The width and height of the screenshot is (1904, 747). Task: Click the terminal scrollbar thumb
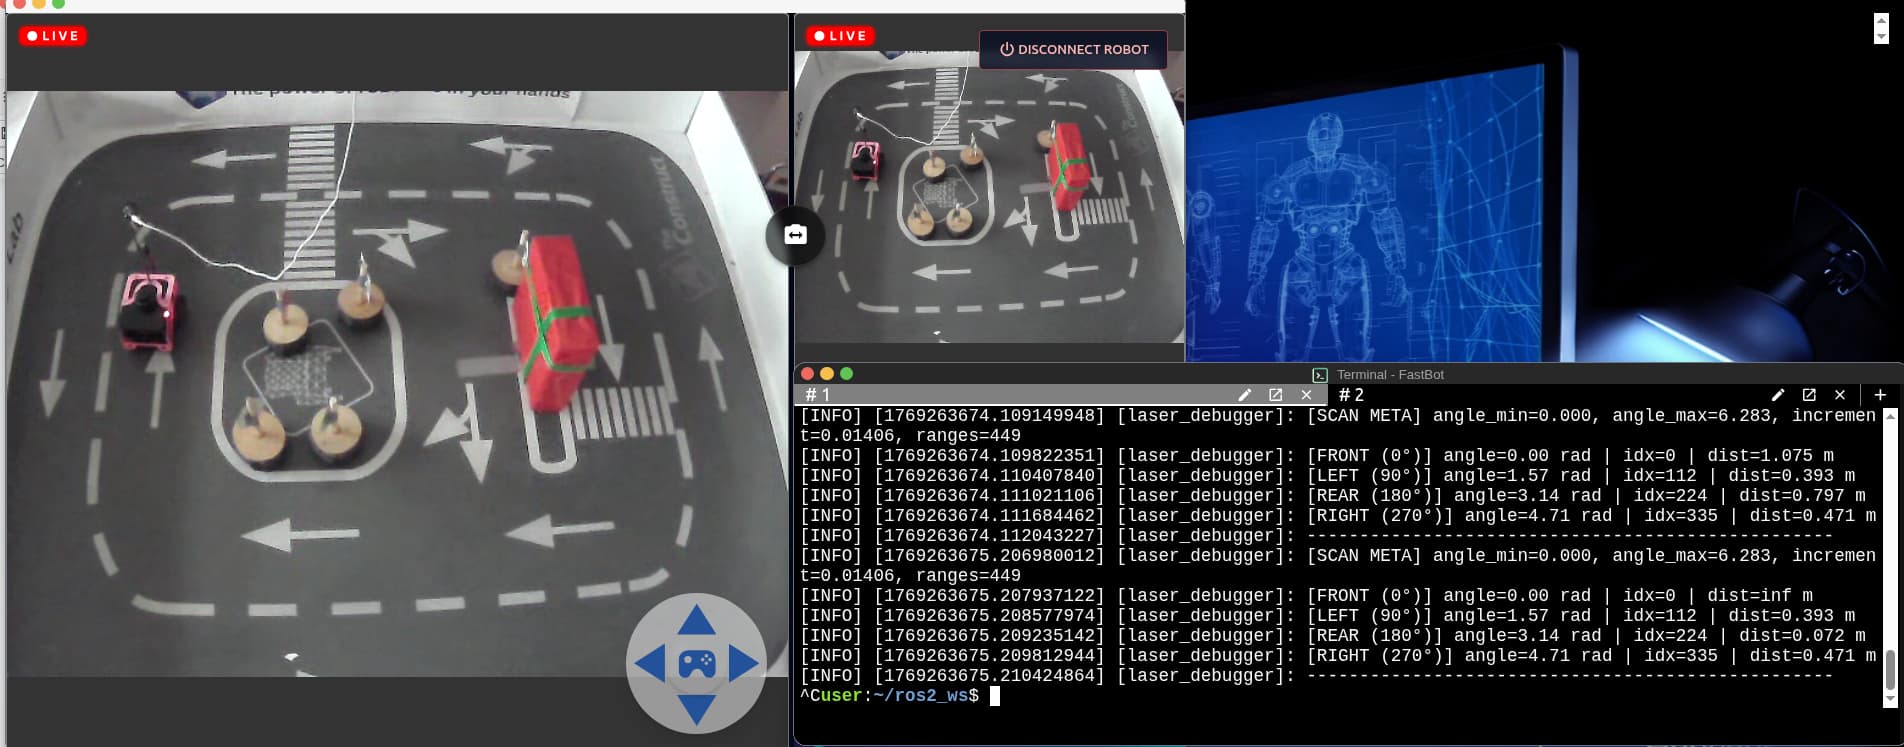1889,669
